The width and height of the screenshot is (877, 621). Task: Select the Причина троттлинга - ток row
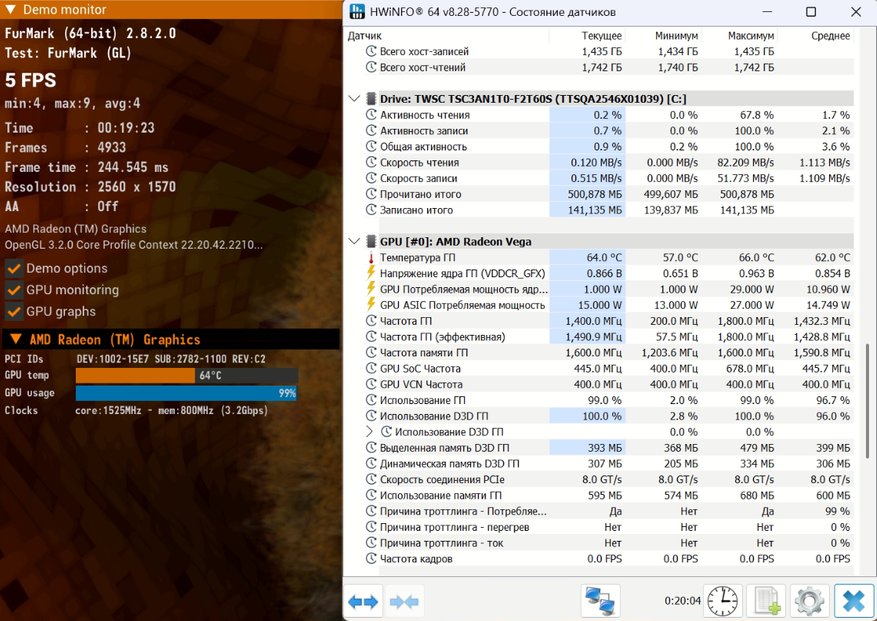608,543
